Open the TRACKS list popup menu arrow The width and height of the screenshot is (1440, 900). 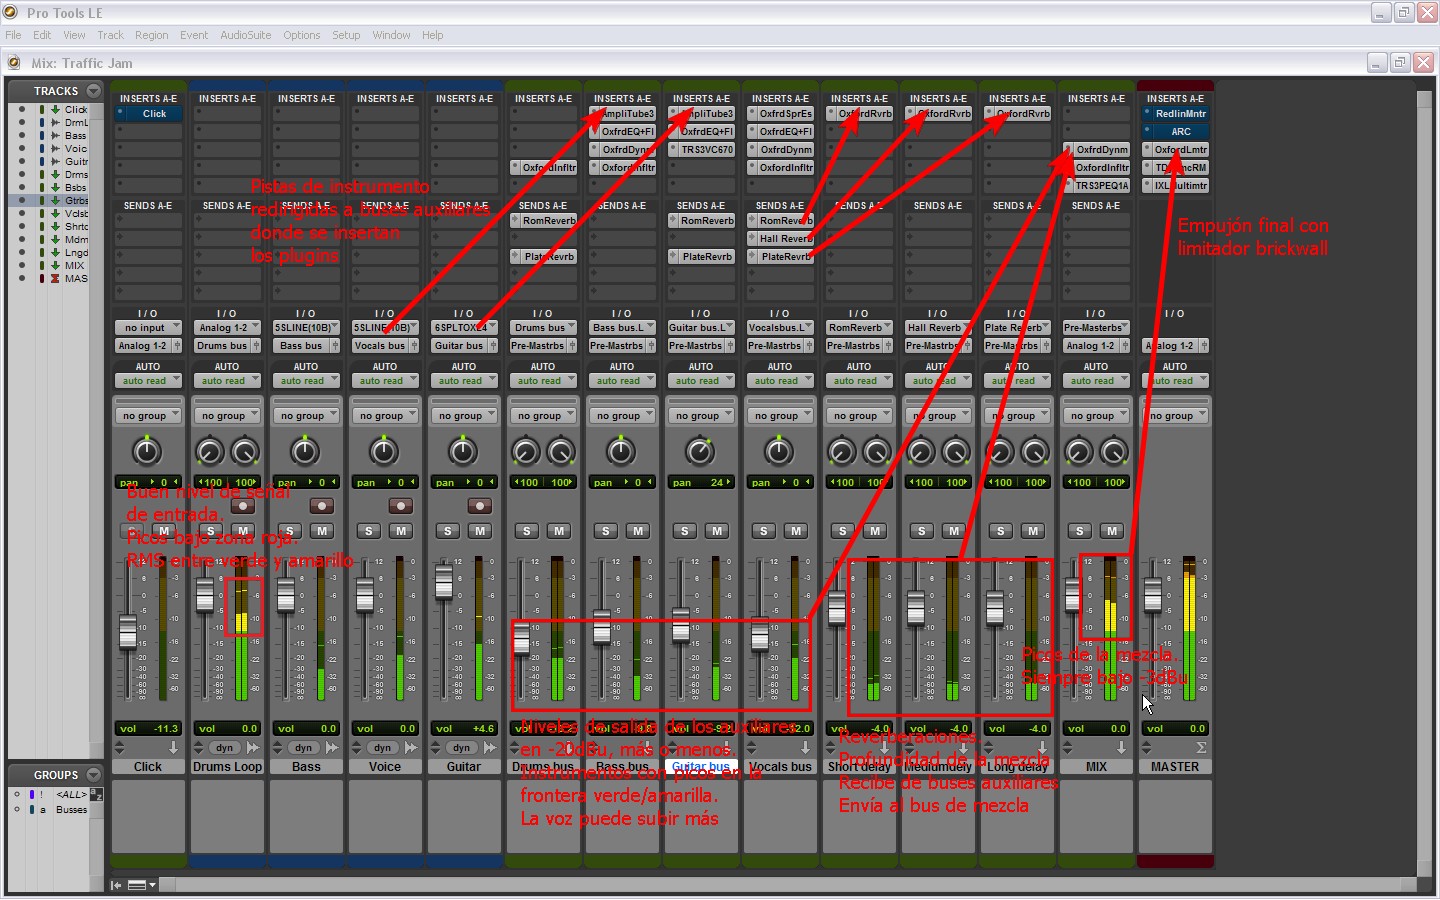coord(93,90)
